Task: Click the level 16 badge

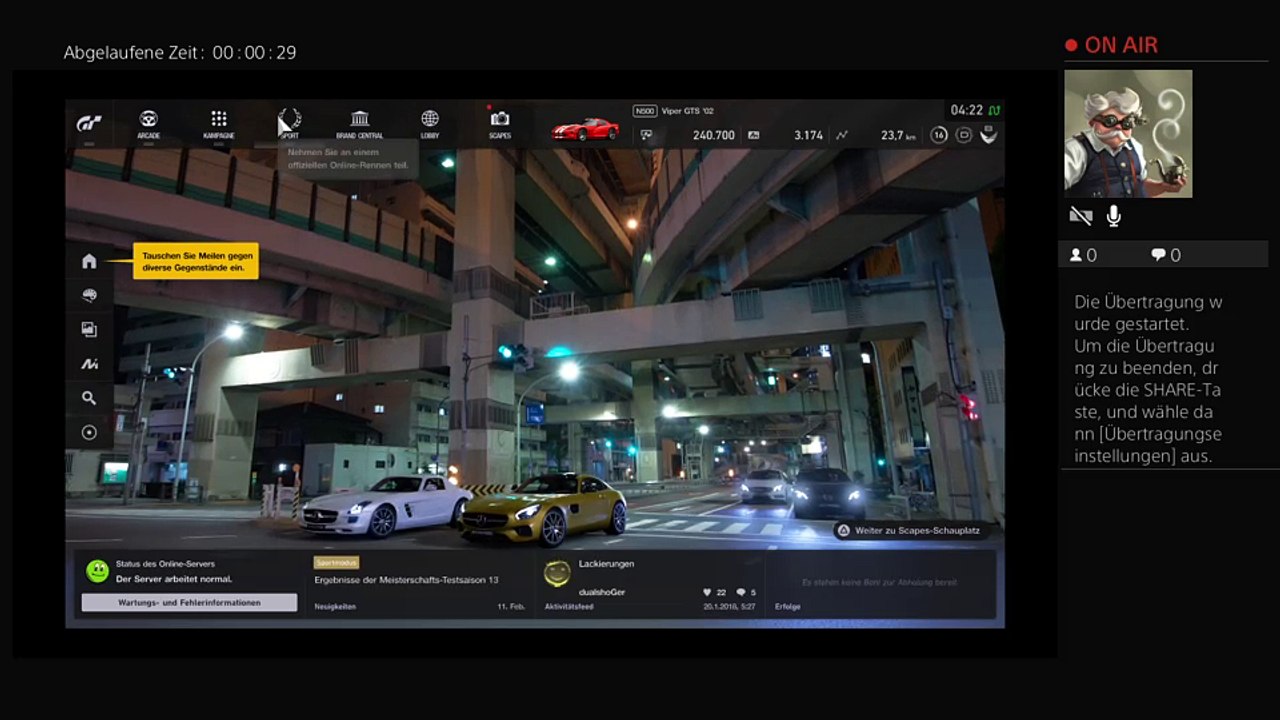Action: [x=939, y=135]
